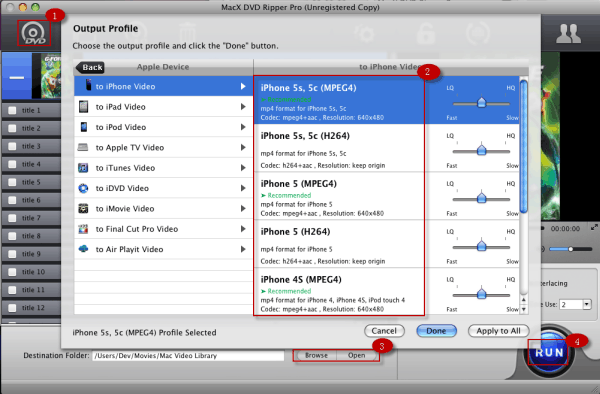Click the Open folder button
Image resolution: width=600 pixels, height=394 pixels.
tap(356, 355)
